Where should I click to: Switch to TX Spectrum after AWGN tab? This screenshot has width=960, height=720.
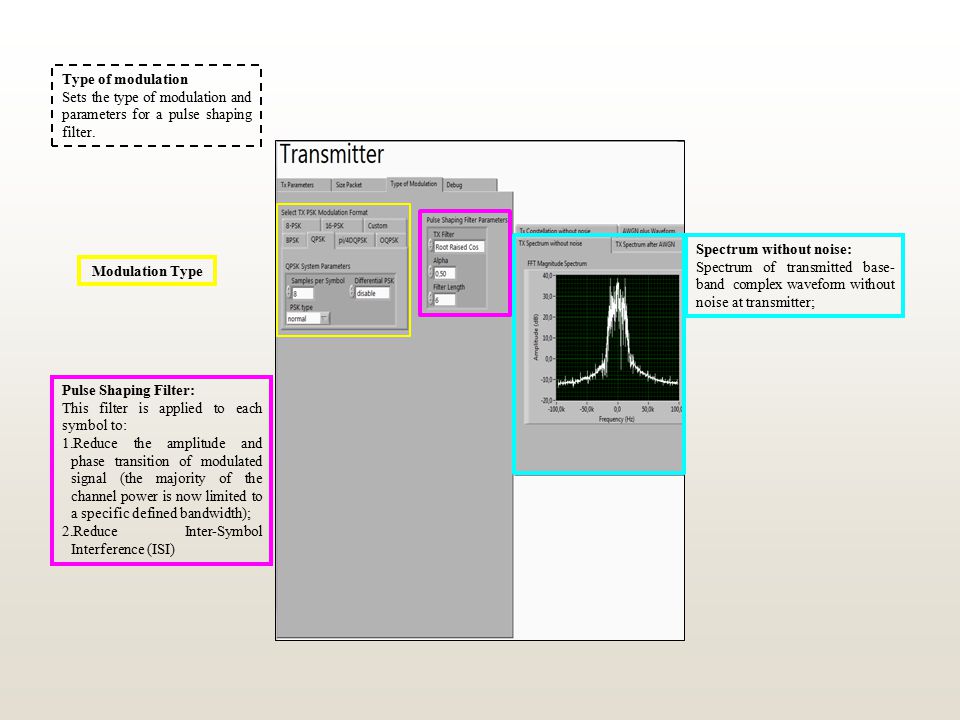coord(646,244)
